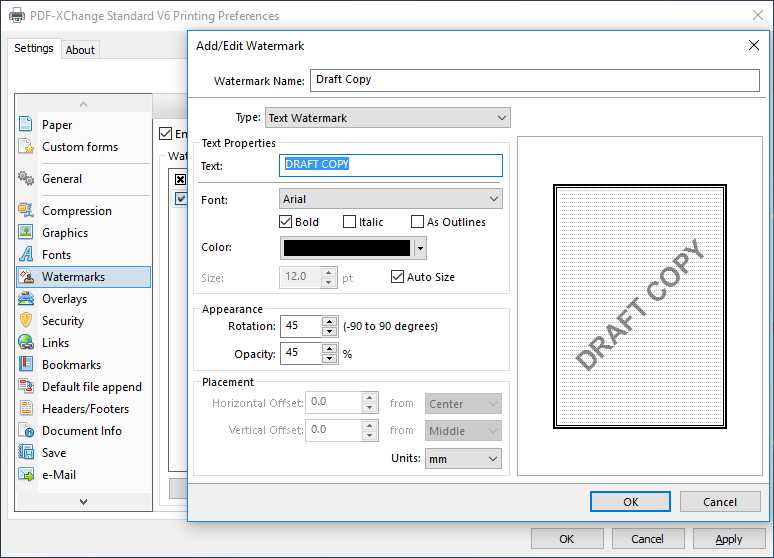
Task: Uncheck the Auto Size checkbox
Action: tap(397, 277)
